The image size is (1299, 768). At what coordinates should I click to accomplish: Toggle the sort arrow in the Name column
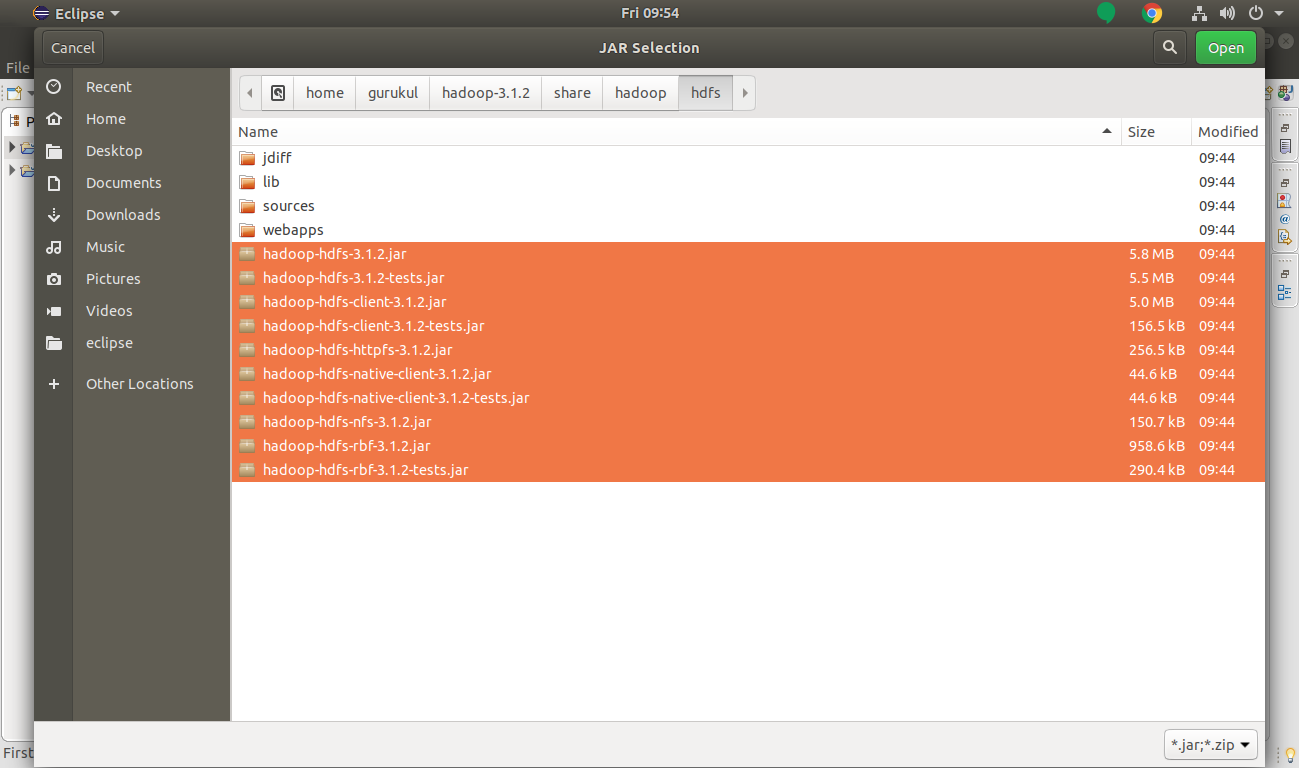tap(1107, 132)
